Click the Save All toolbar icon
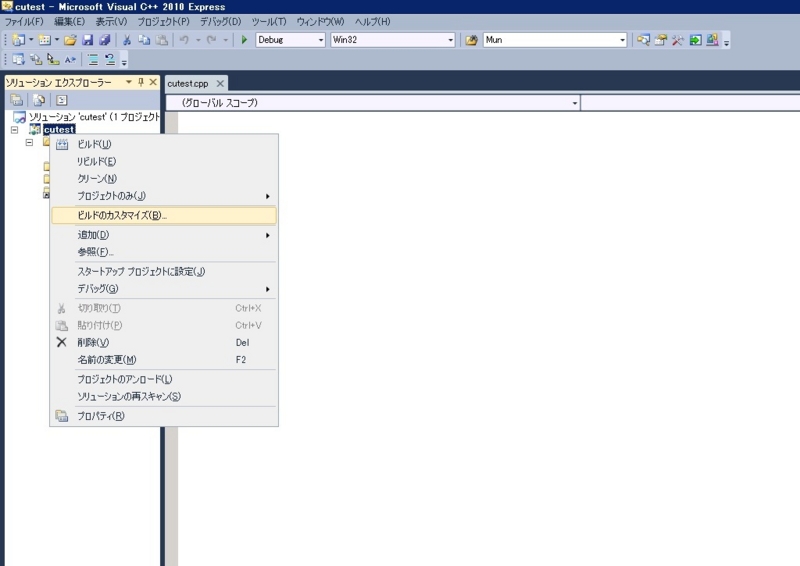 (105, 40)
